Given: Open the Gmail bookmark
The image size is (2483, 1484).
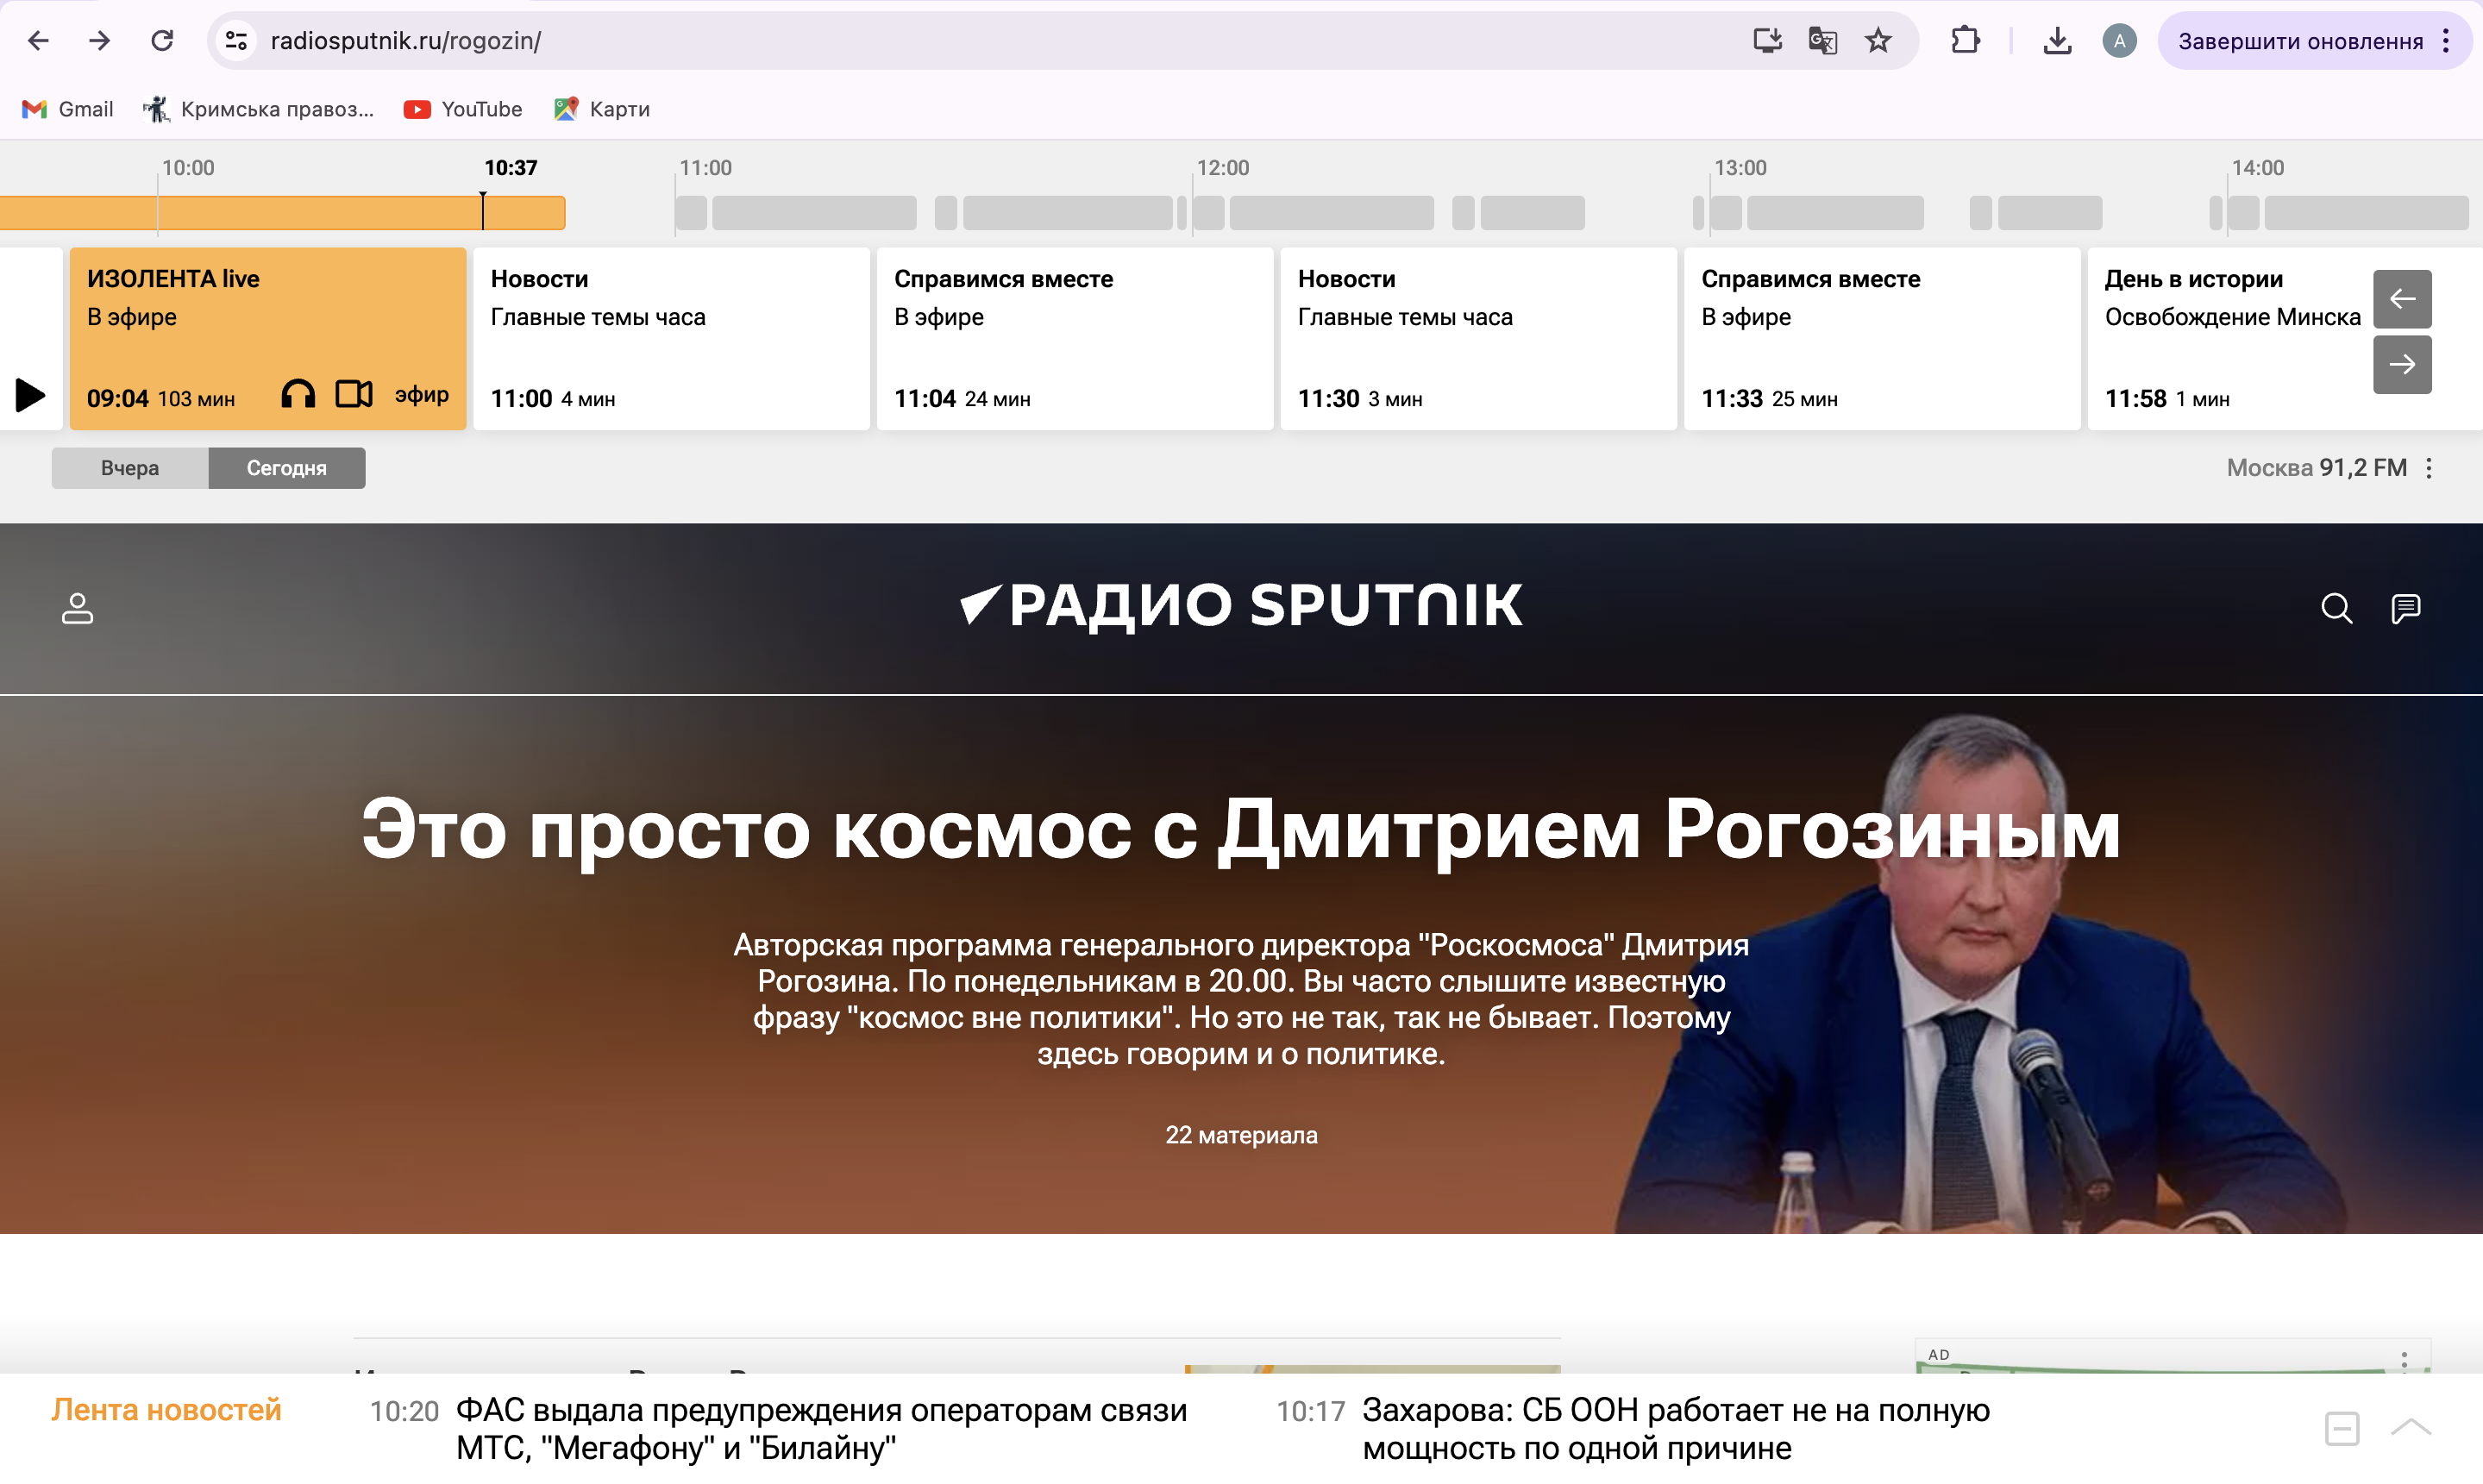Looking at the screenshot, I should click(67, 109).
